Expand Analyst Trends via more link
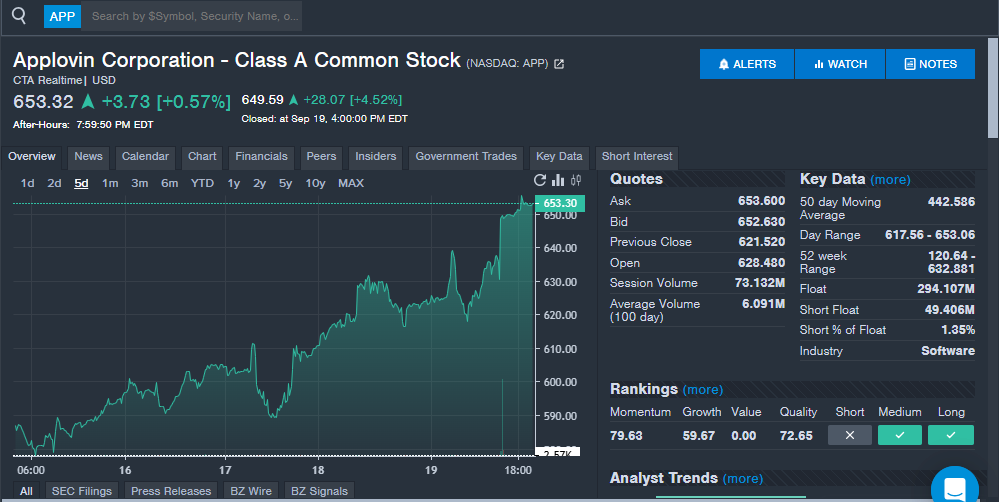 coord(742,479)
